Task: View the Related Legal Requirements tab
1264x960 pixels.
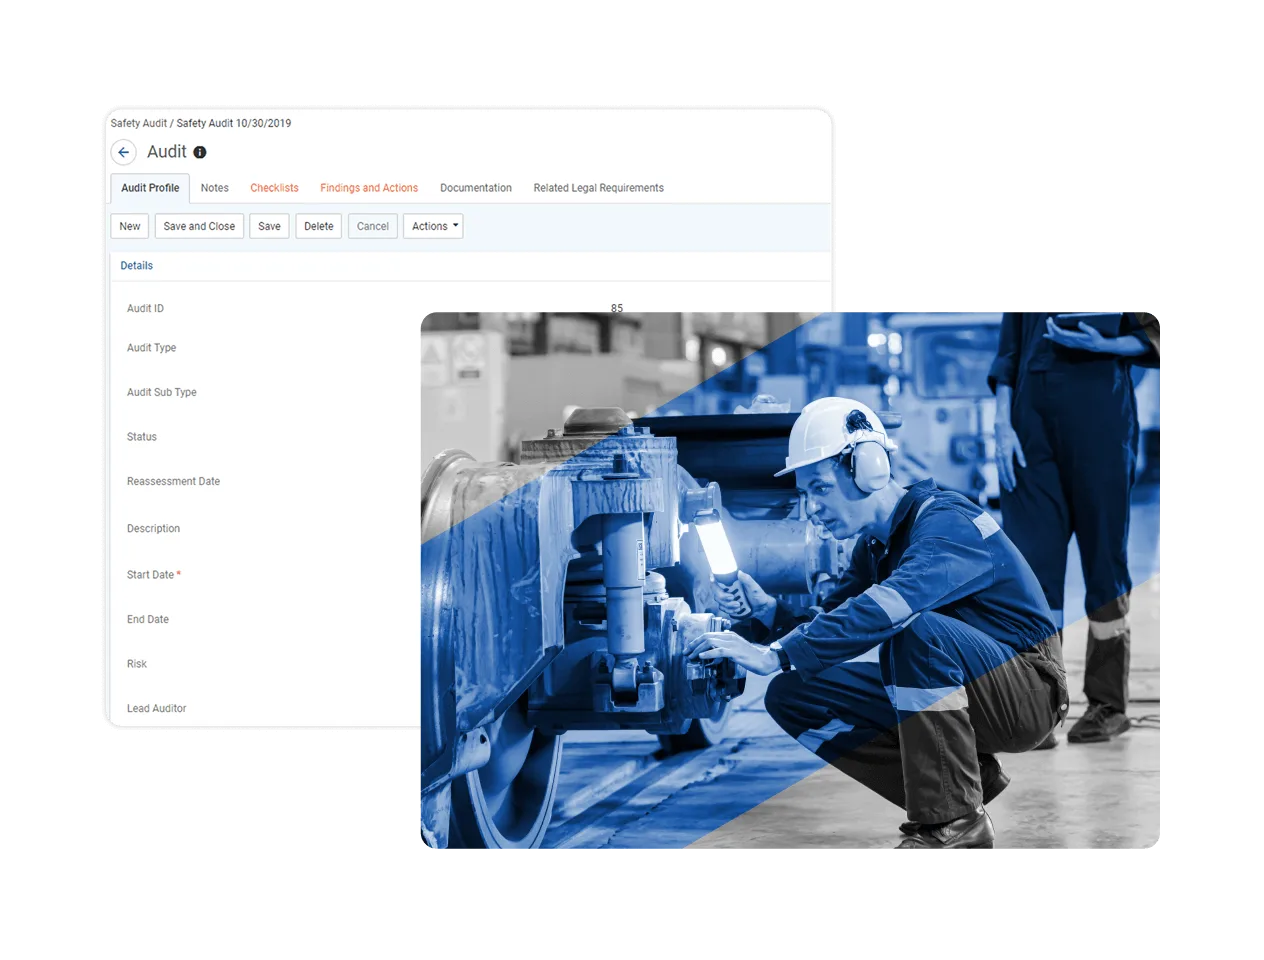Action: (x=598, y=188)
